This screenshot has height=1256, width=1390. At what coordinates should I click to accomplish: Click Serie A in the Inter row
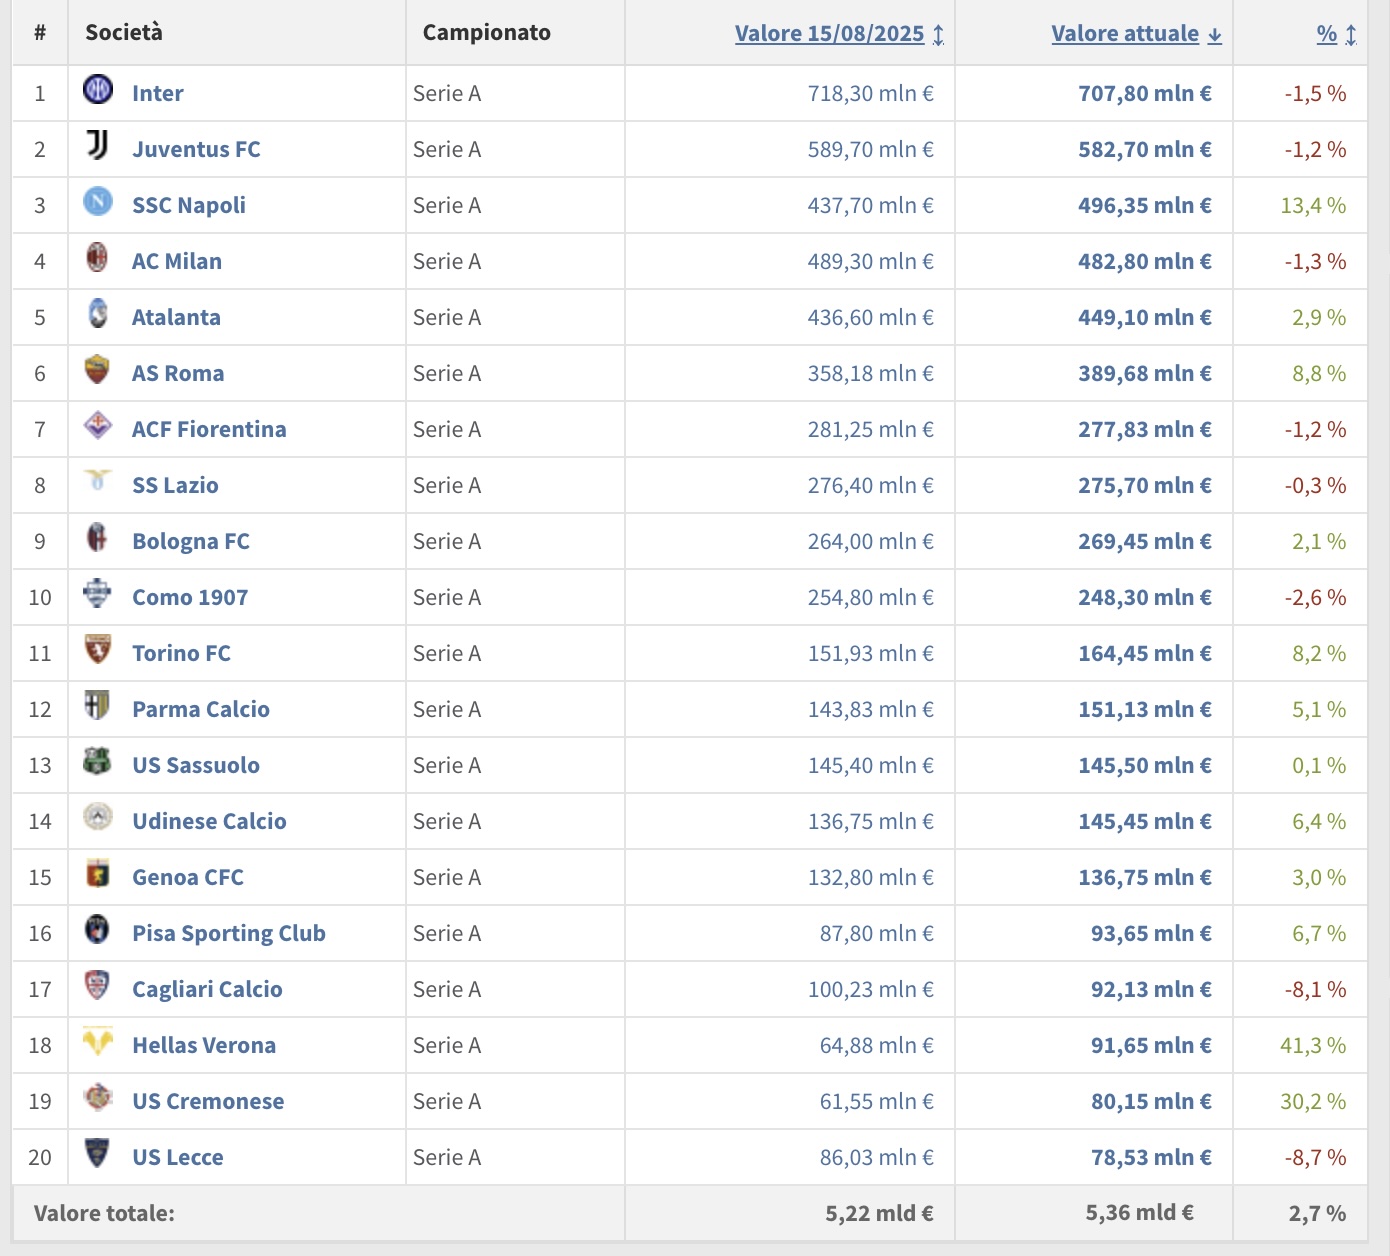click(x=447, y=93)
